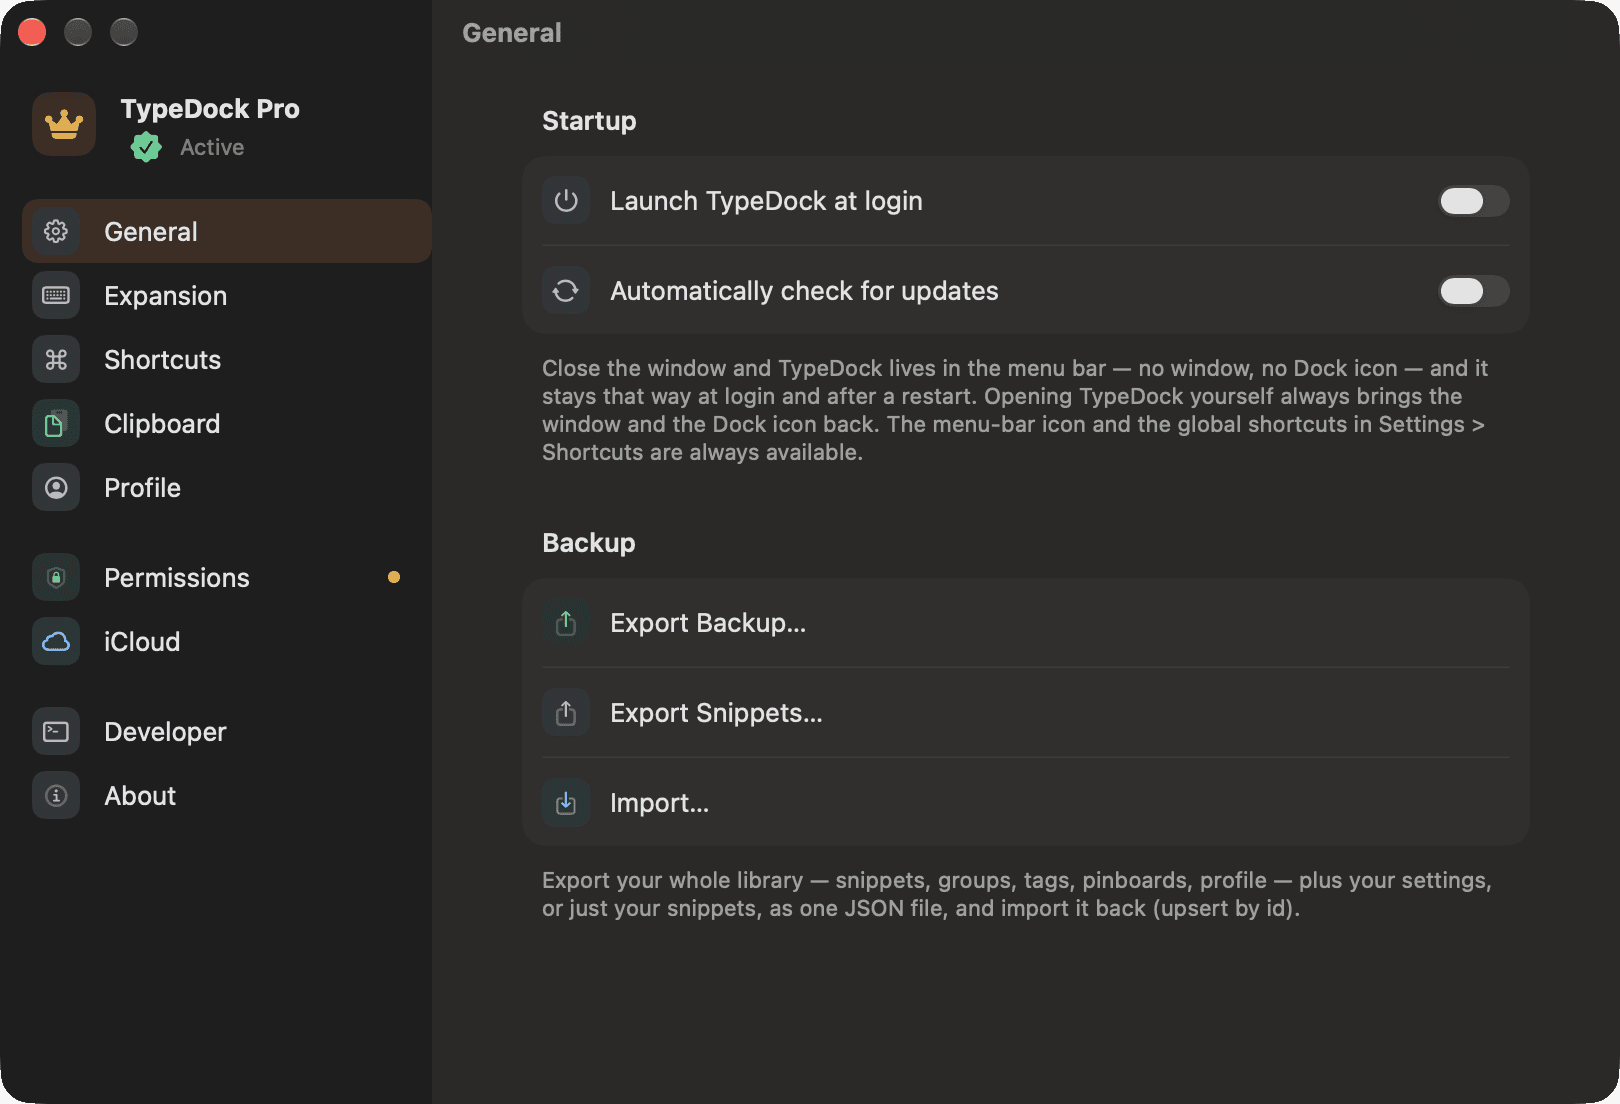Click the Export Snippets… button
Viewport: 1620px width, 1104px height.
click(x=1026, y=712)
